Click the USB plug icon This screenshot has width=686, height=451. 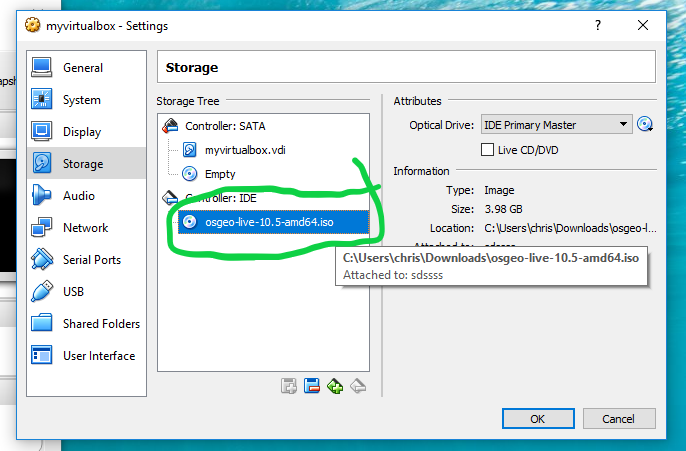[x=42, y=291]
